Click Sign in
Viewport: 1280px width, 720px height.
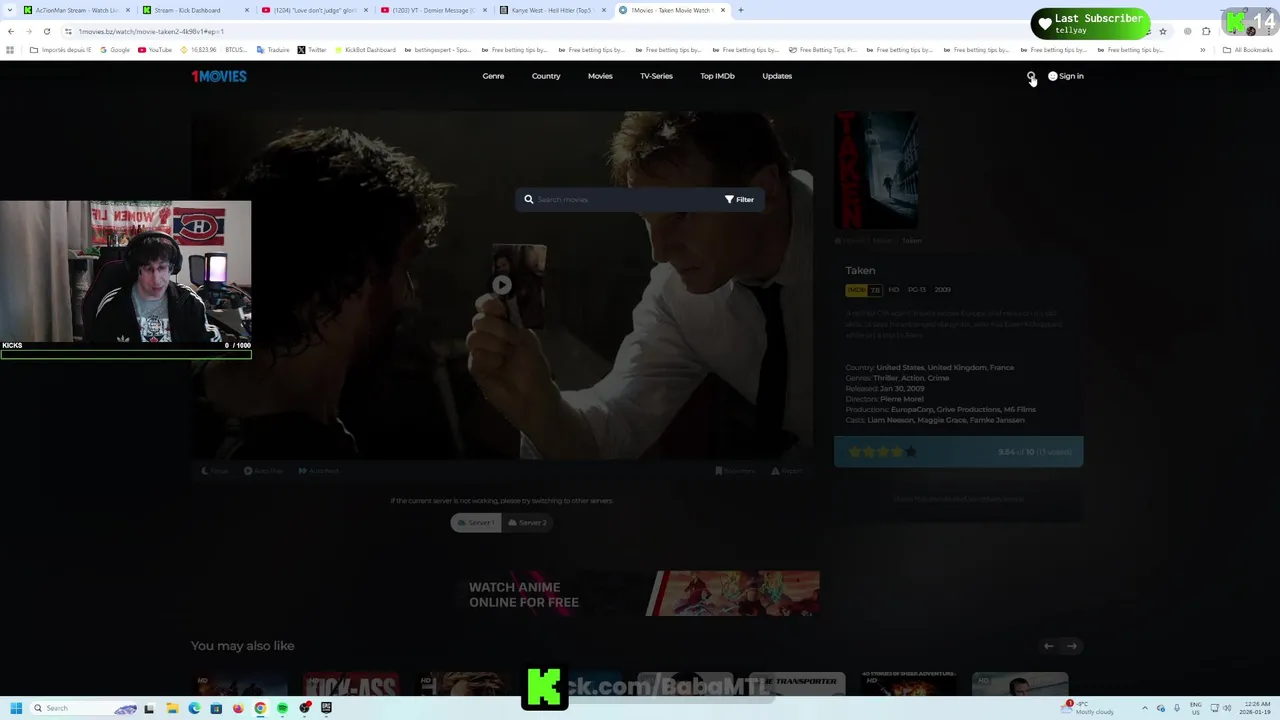pyautogui.click(x=1066, y=76)
